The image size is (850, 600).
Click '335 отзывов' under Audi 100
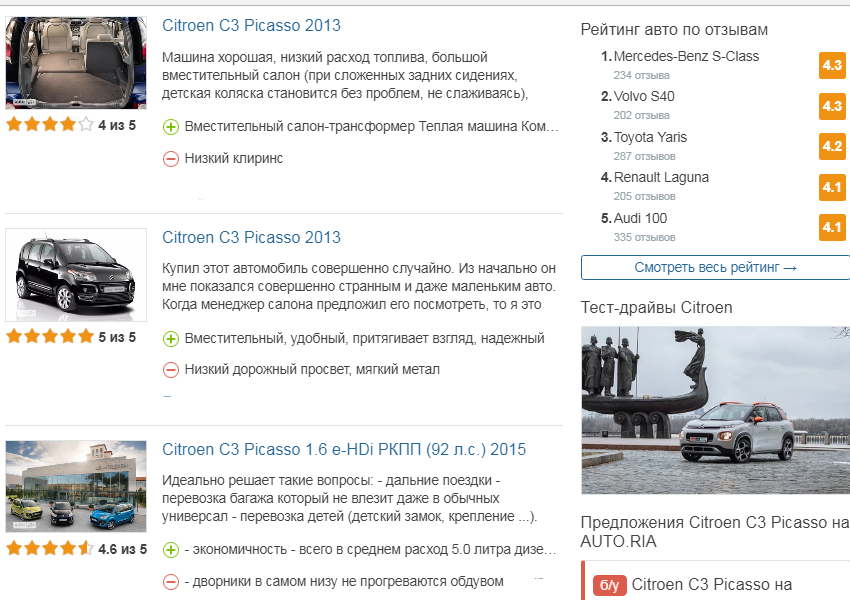tap(645, 237)
